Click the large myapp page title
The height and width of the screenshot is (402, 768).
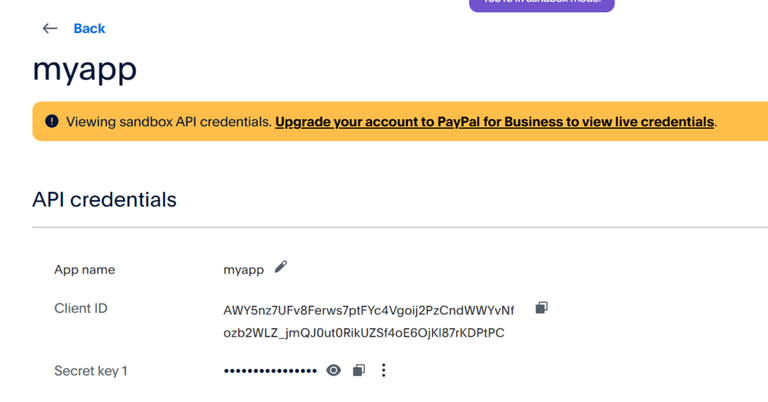point(85,69)
